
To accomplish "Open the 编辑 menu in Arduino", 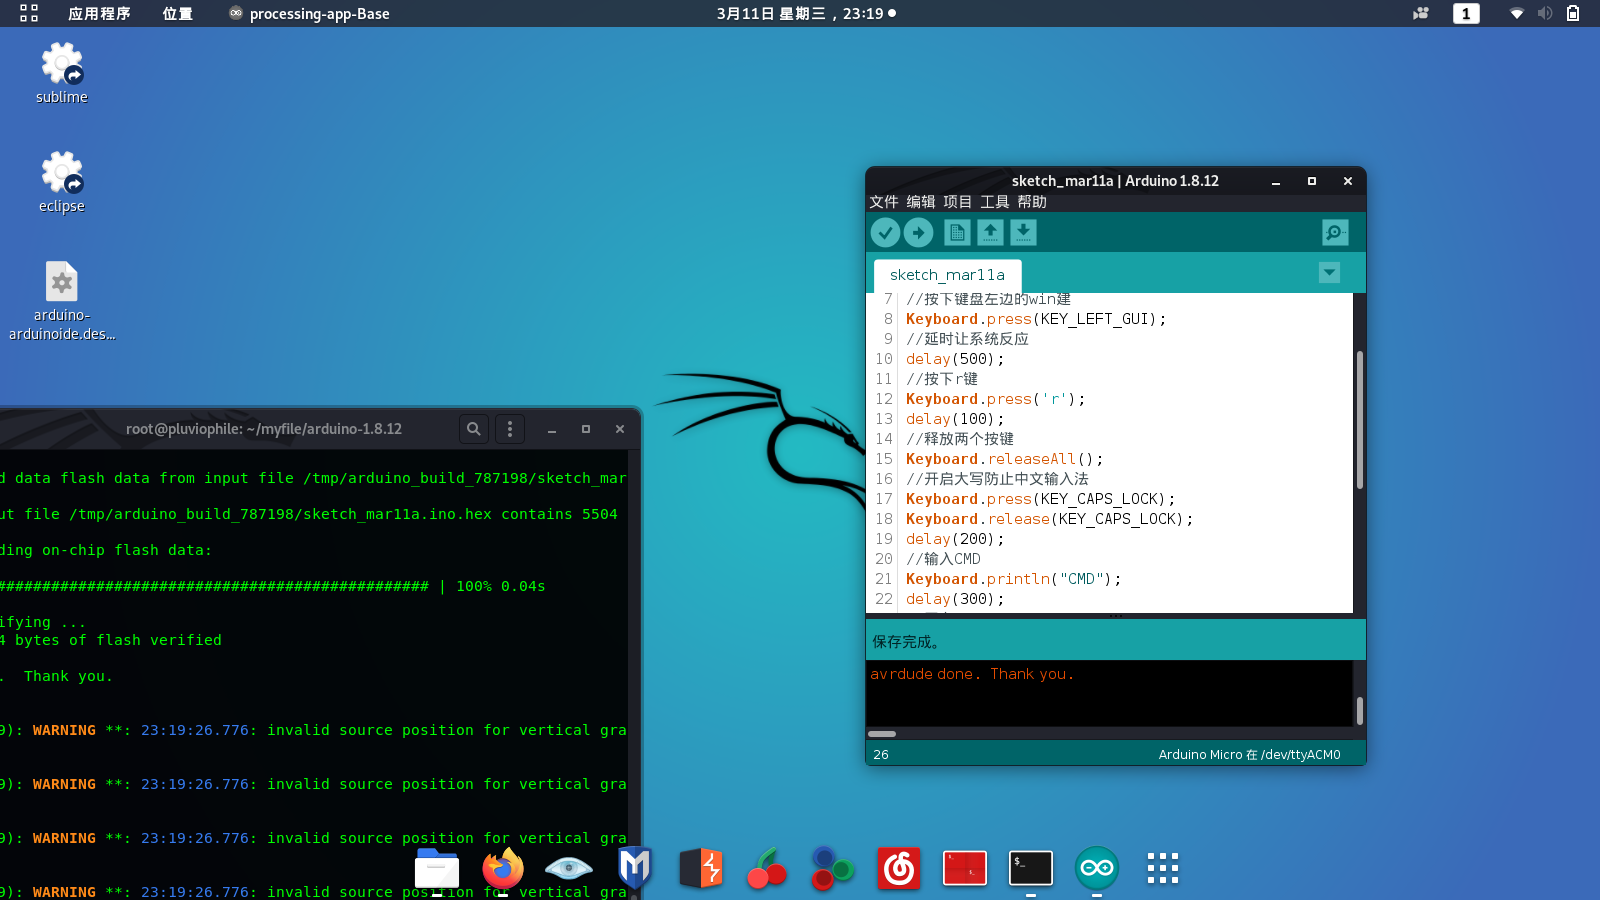I will pyautogui.click(x=921, y=202).
